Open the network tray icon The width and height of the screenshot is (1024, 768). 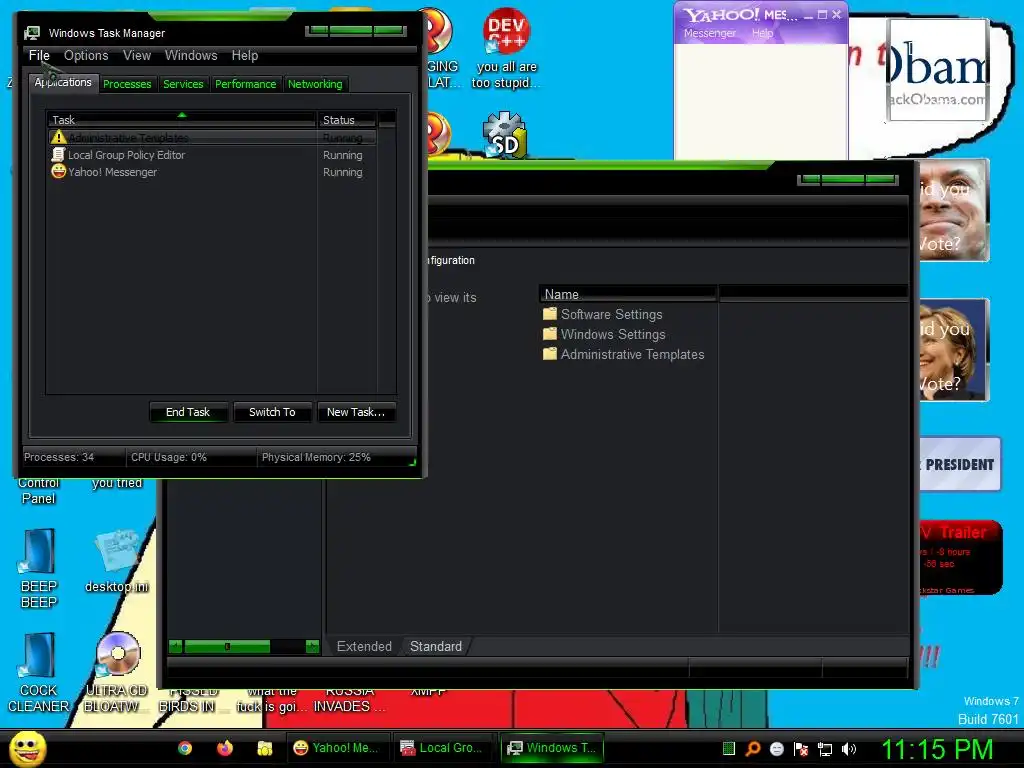tap(825, 749)
